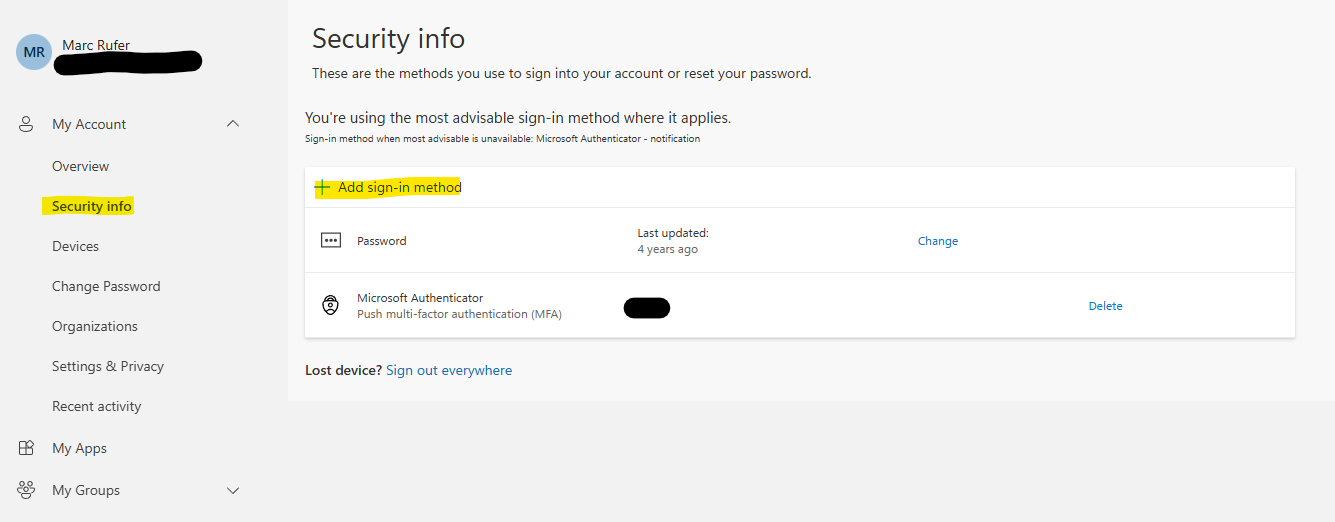
Task: Click the My Apps grid icon
Action: pyautogui.click(x=27, y=448)
